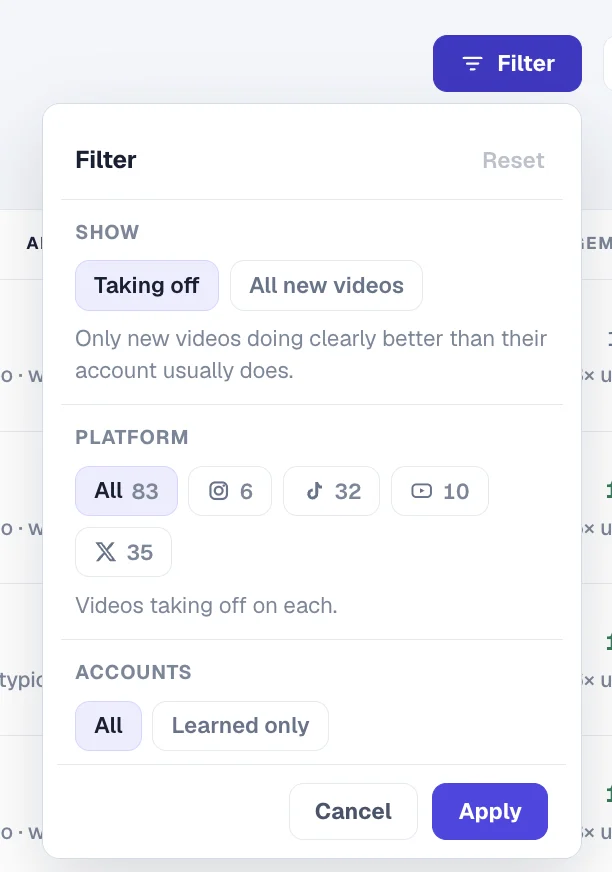
Task: Select Learned only accounts
Action: pyautogui.click(x=240, y=726)
